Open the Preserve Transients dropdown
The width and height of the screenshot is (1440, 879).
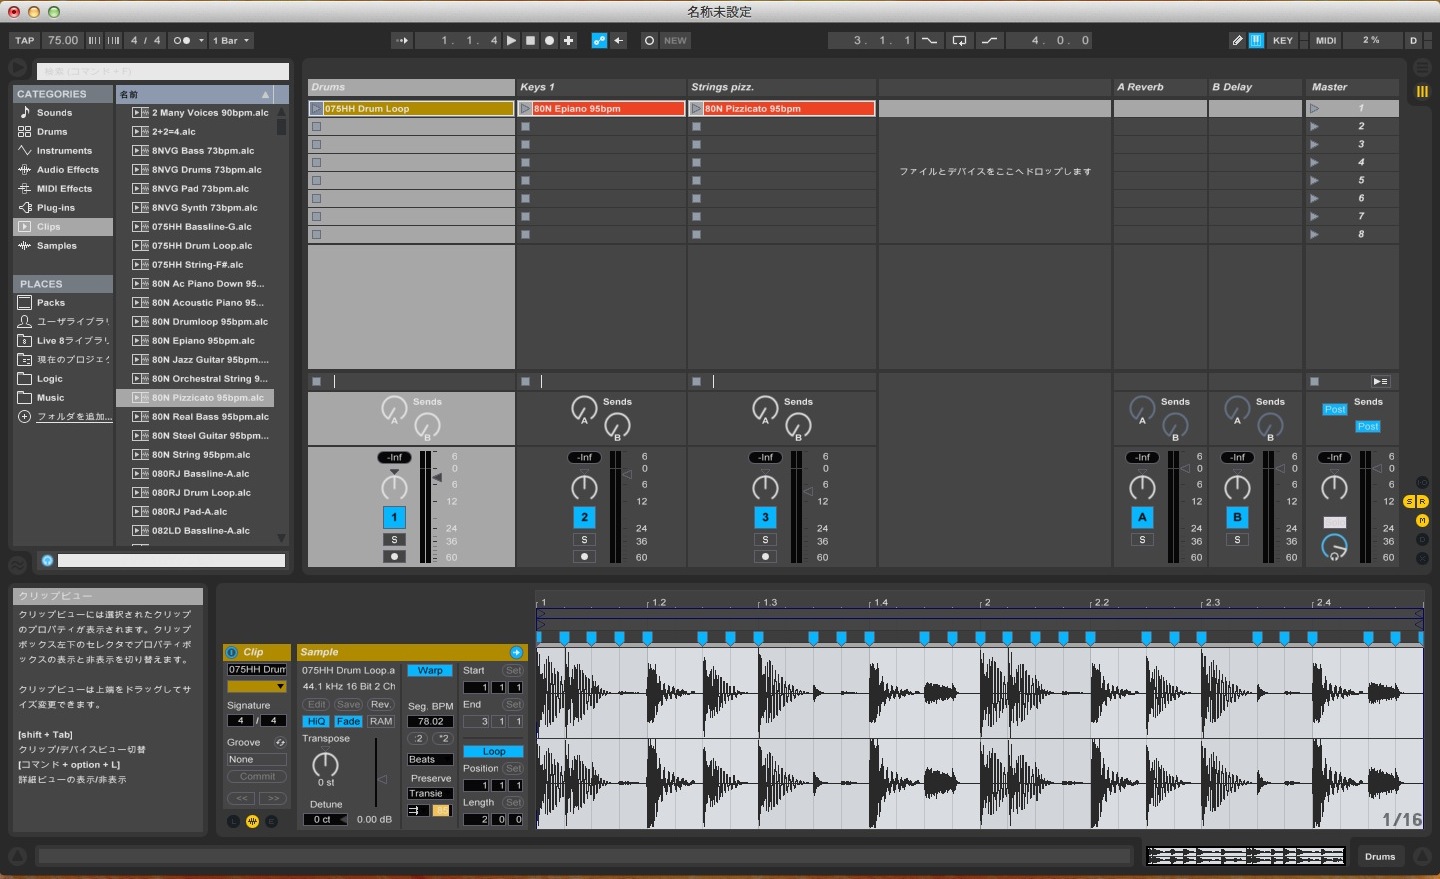[x=430, y=794]
